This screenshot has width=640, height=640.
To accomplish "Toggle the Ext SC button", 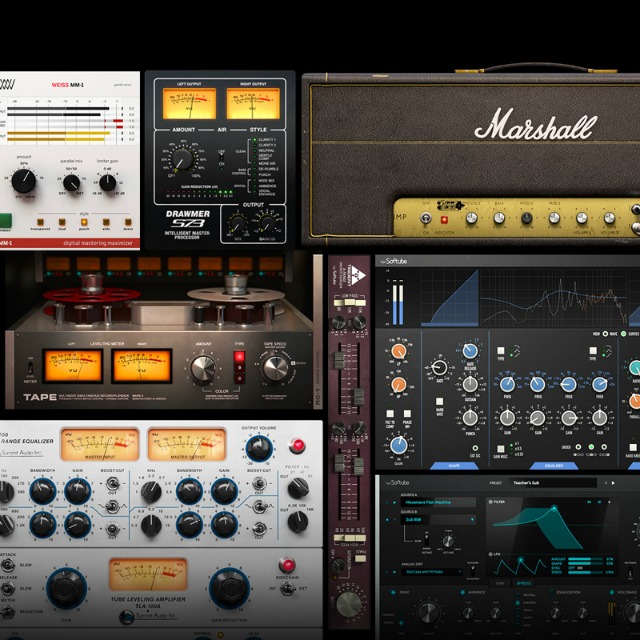I will point(475,448).
